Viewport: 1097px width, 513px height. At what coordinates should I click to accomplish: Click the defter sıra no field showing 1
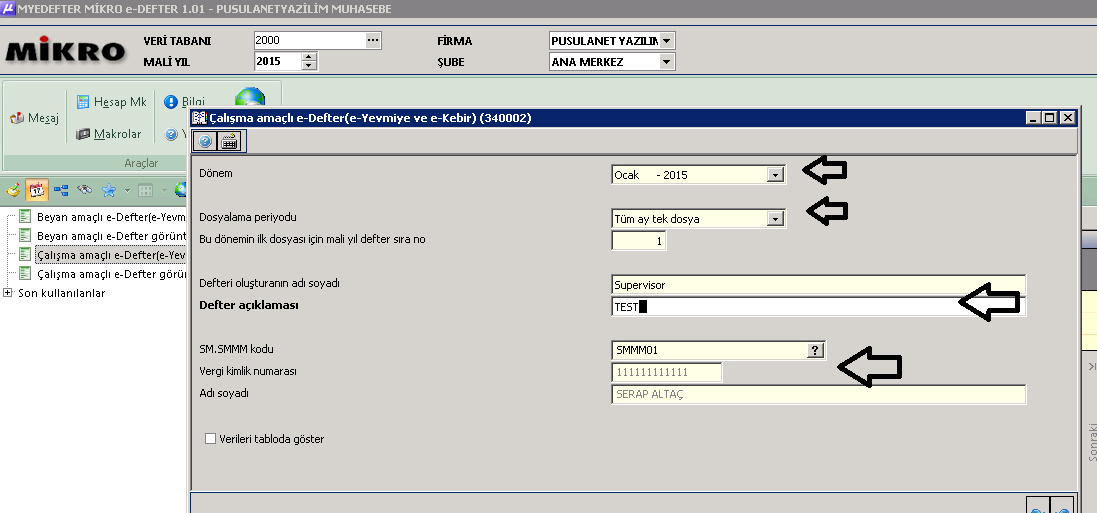click(638, 241)
